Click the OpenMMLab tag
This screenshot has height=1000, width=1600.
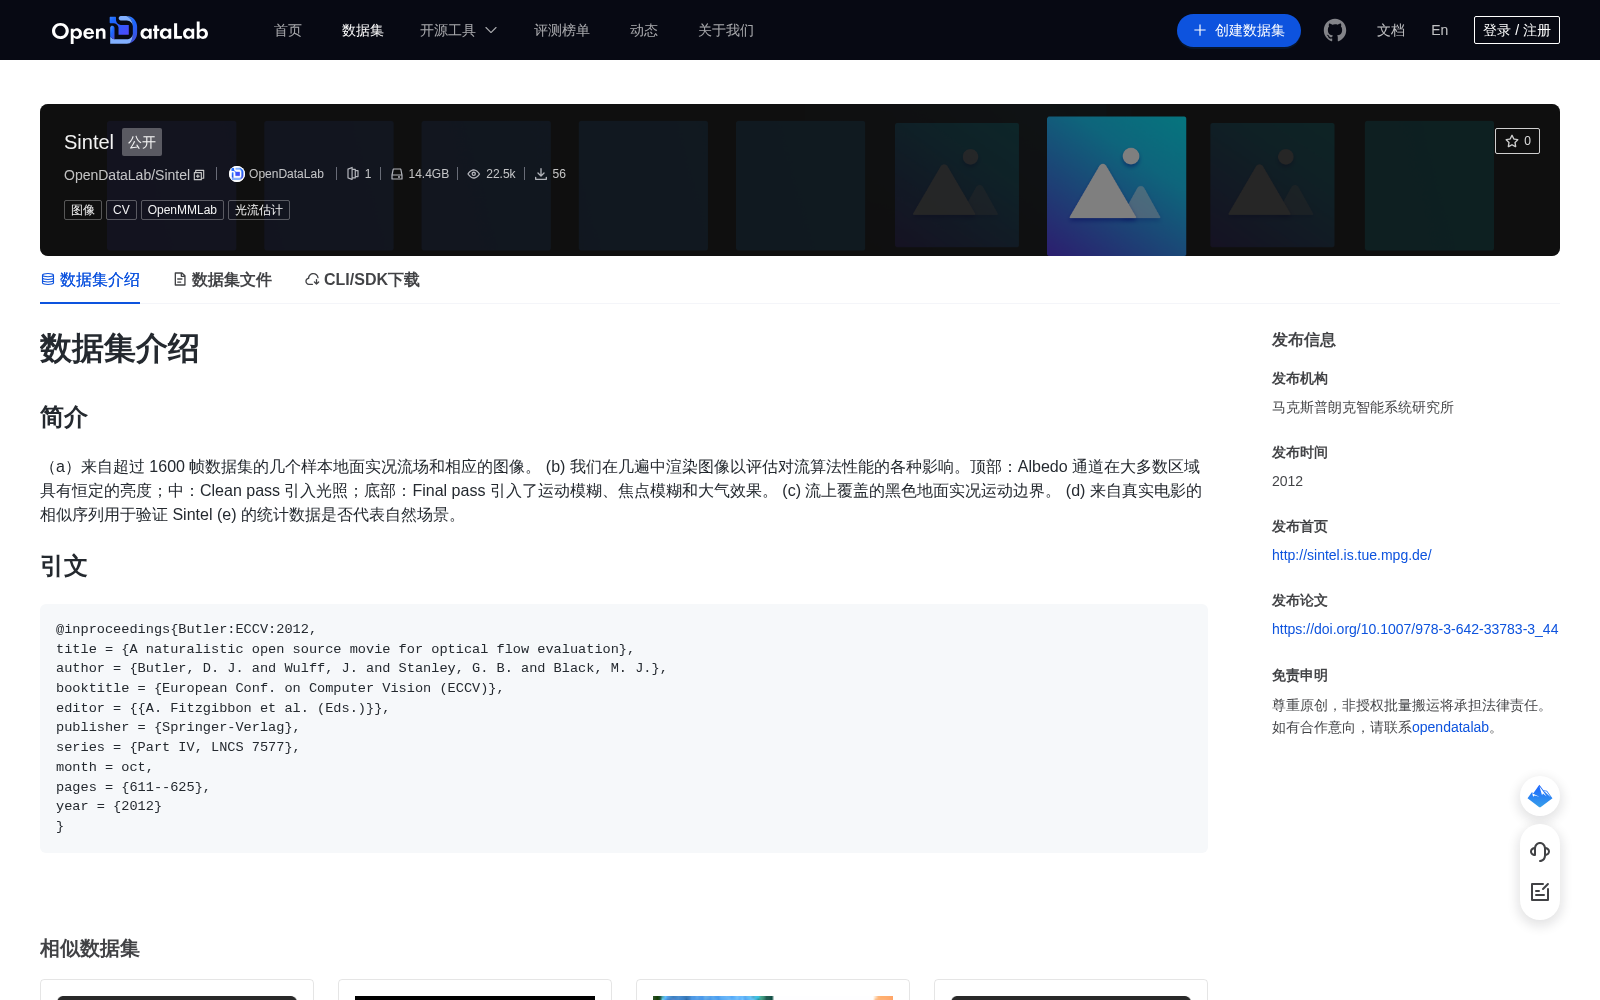click(x=182, y=210)
